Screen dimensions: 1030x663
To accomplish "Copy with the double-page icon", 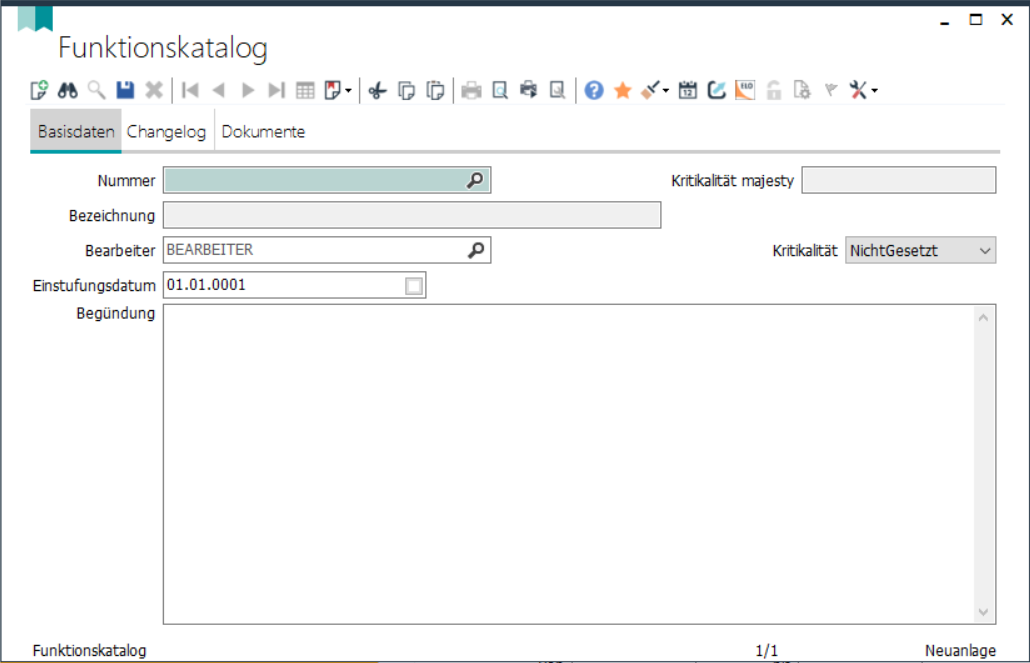I will [407, 90].
